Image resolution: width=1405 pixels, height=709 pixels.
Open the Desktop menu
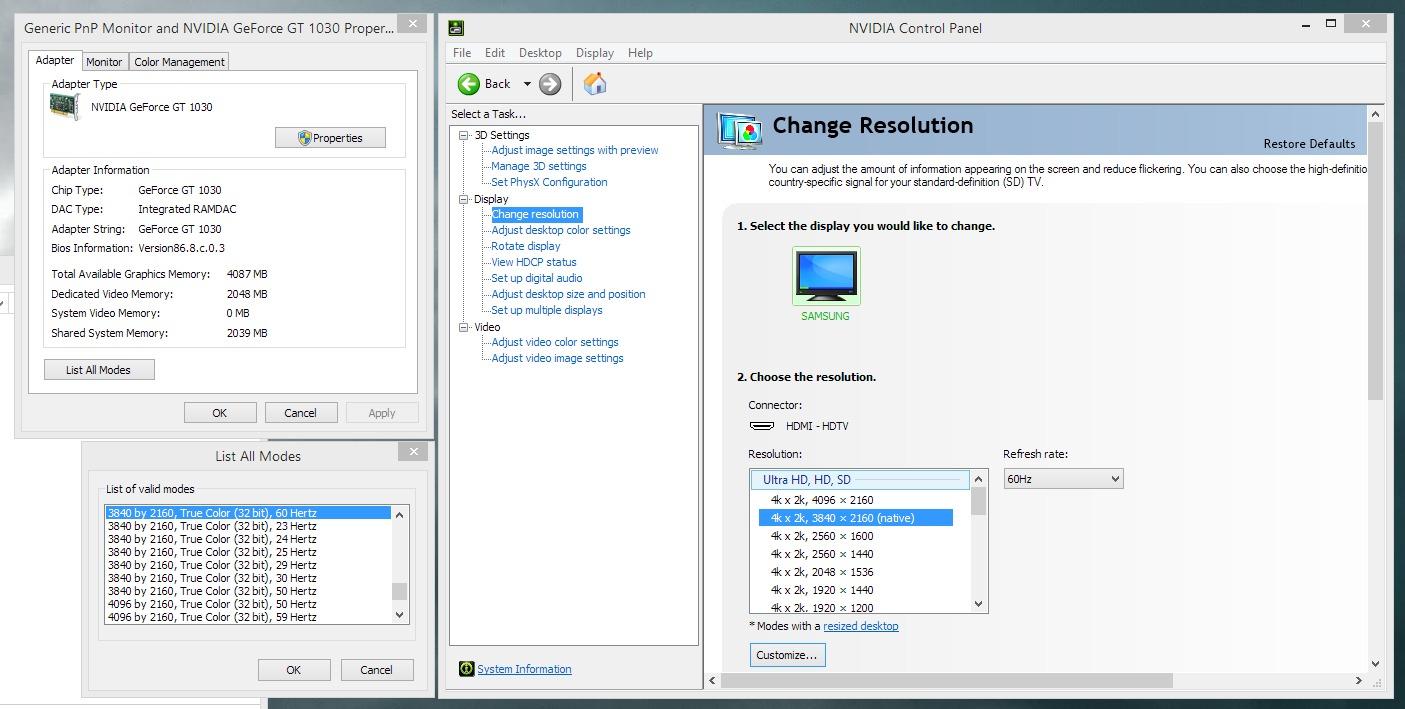click(540, 53)
